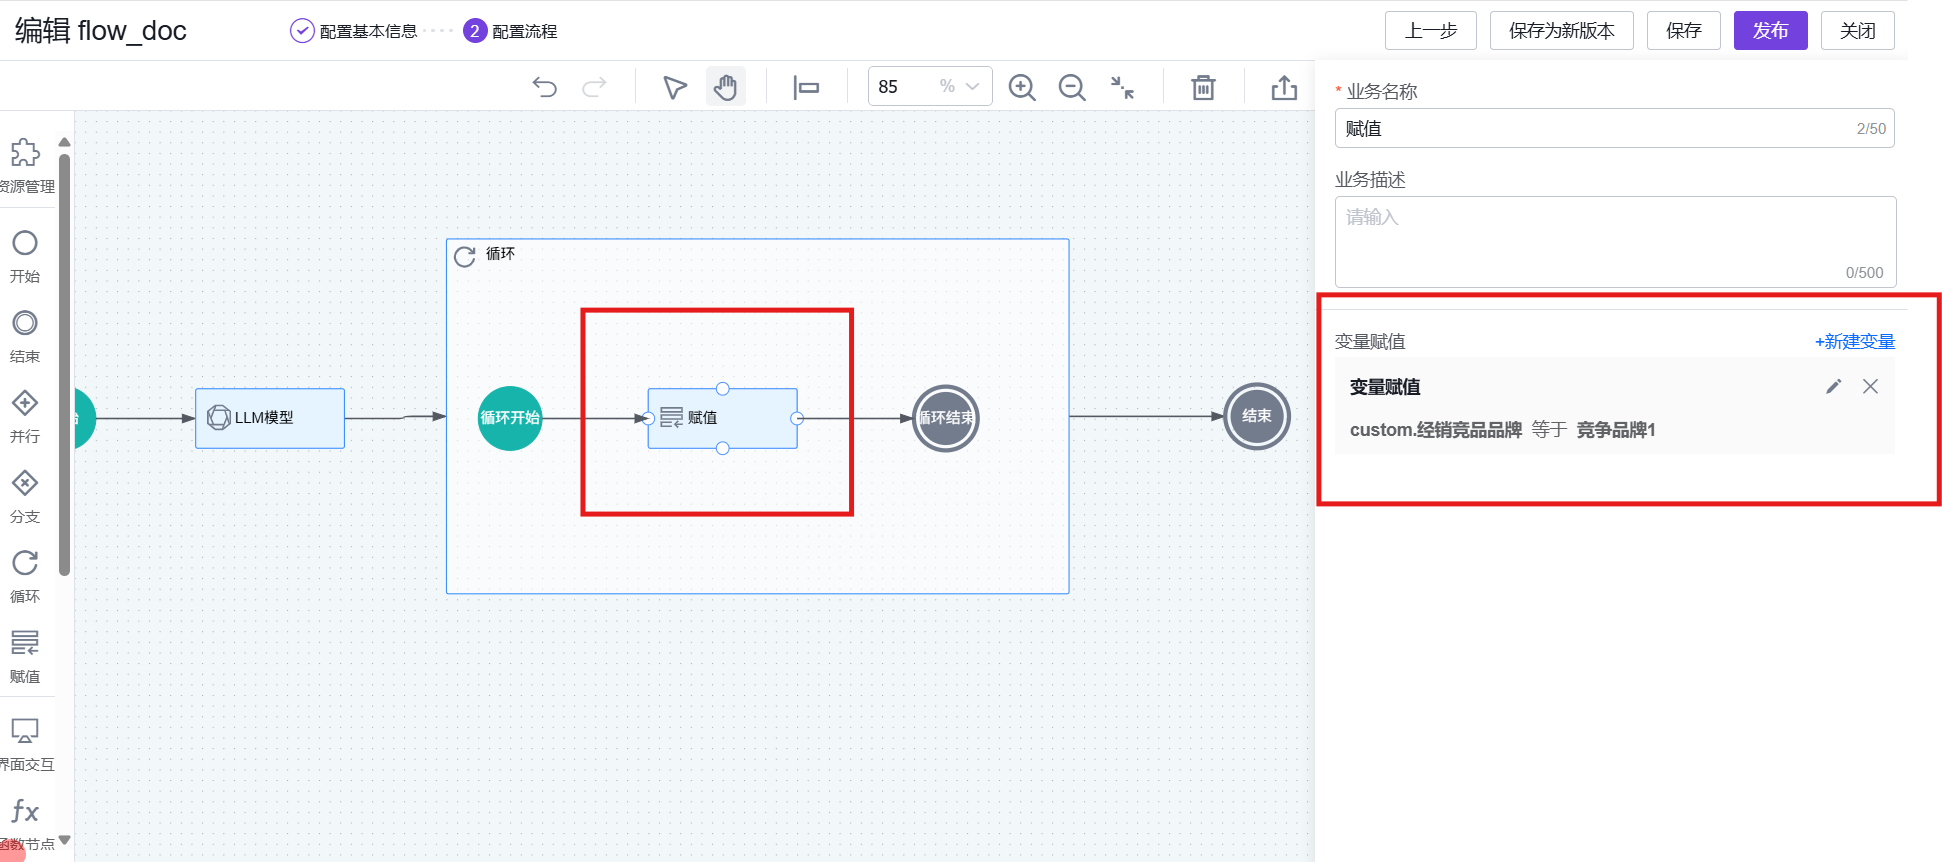Select the pointer selection tool
The height and width of the screenshot is (862, 1942).
pos(675,87)
